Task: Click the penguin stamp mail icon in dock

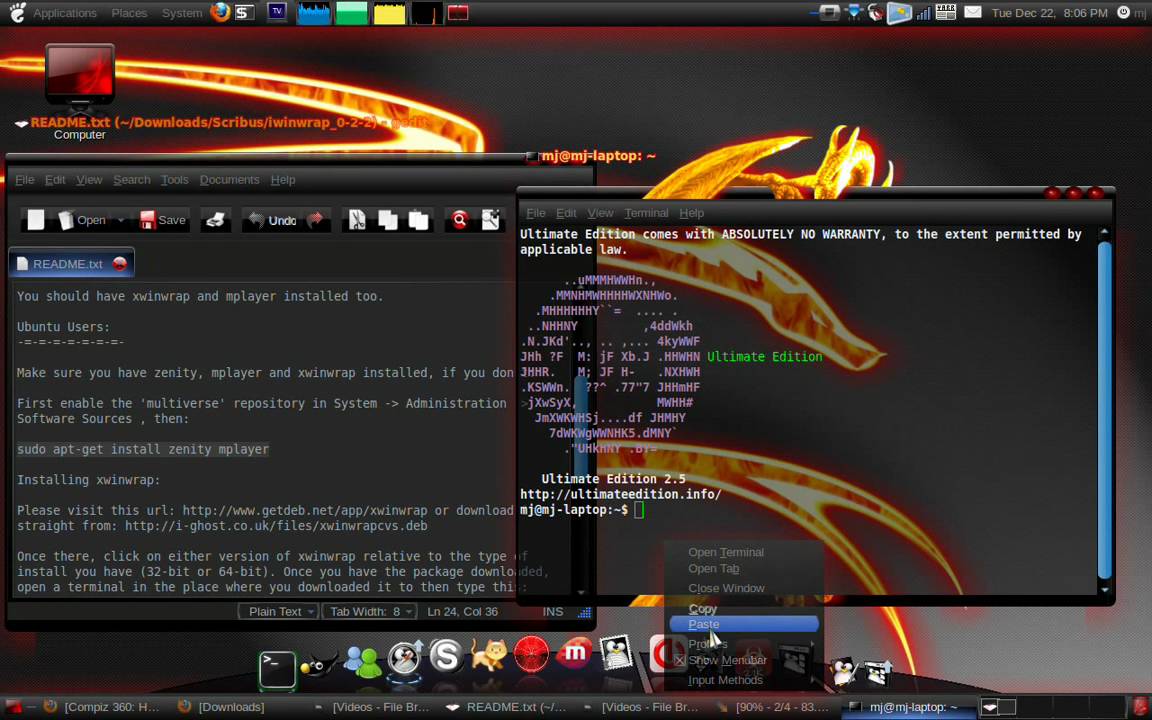Action: coord(616,652)
